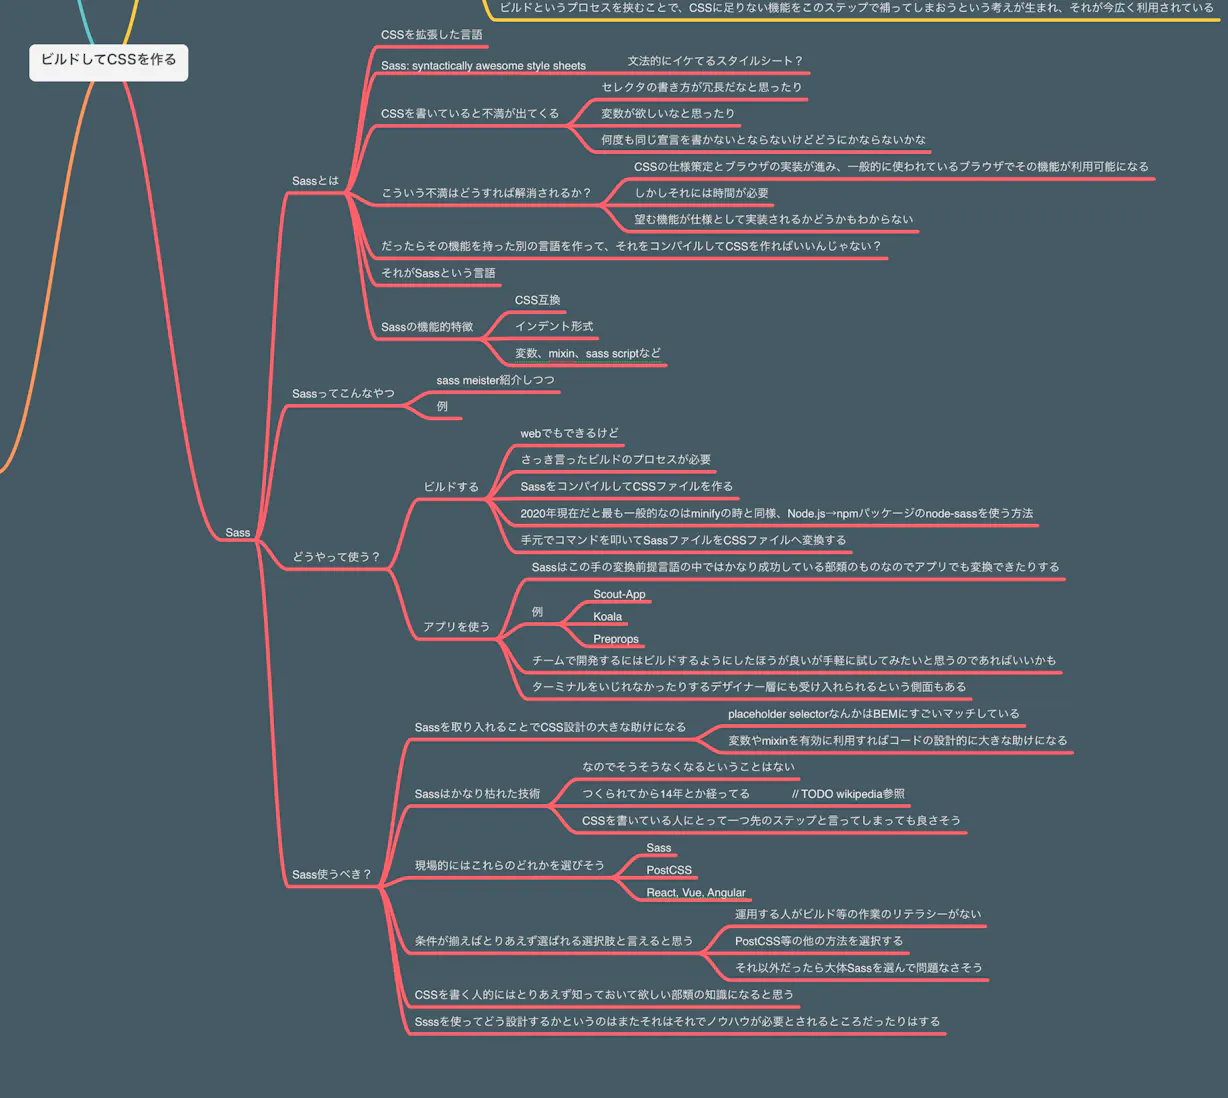Click the Koala example node
This screenshot has height=1098, width=1228.
(x=607, y=617)
